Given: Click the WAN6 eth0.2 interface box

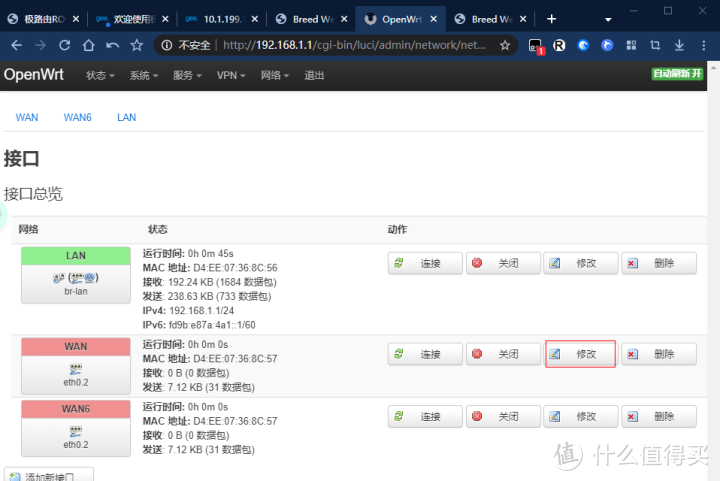Looking at the screenshot, I should tap(76, 428).
